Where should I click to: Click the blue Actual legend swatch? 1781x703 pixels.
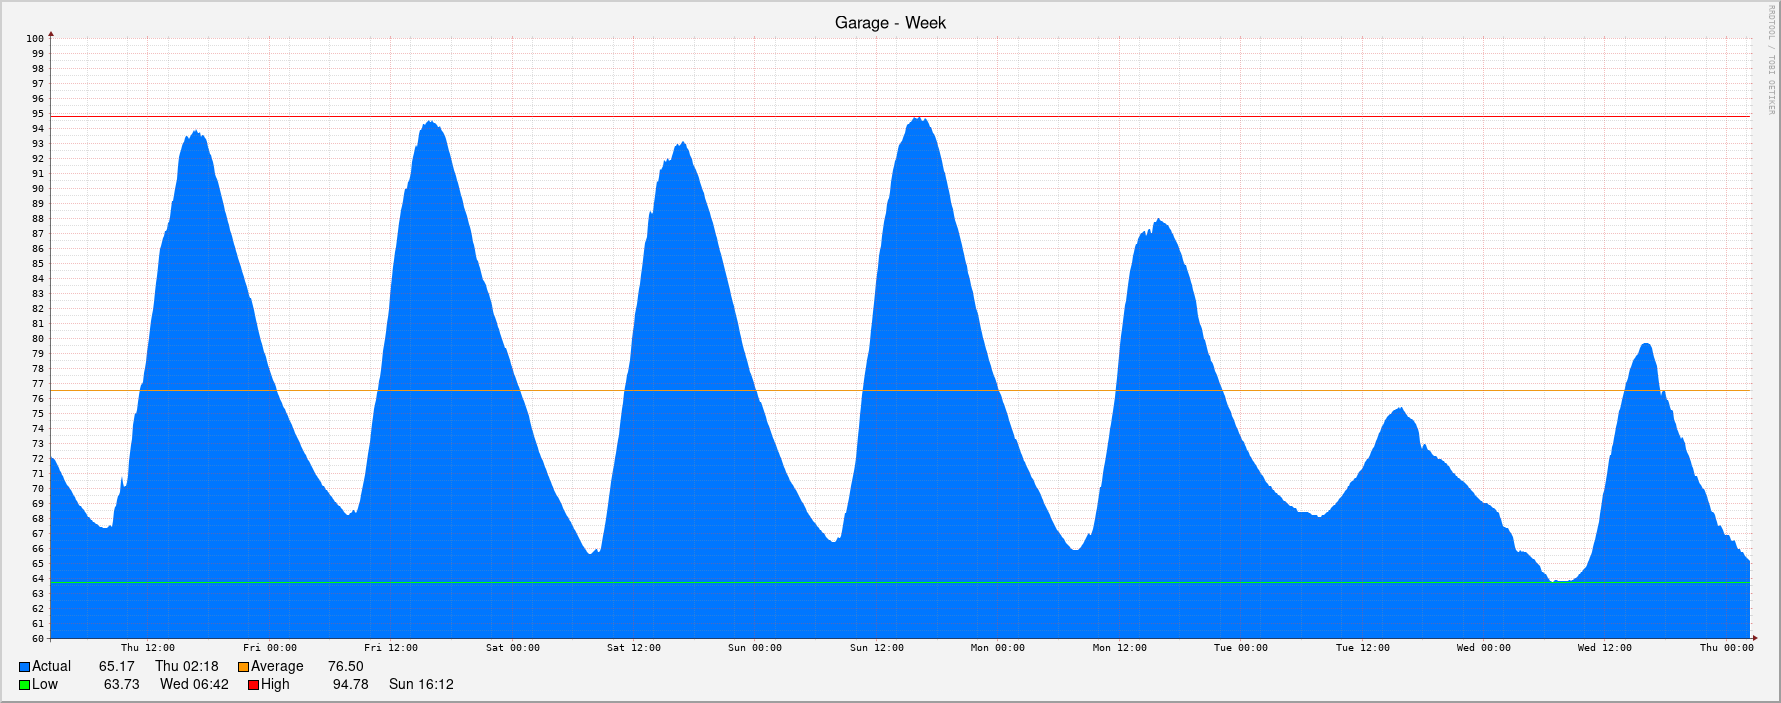25,667
